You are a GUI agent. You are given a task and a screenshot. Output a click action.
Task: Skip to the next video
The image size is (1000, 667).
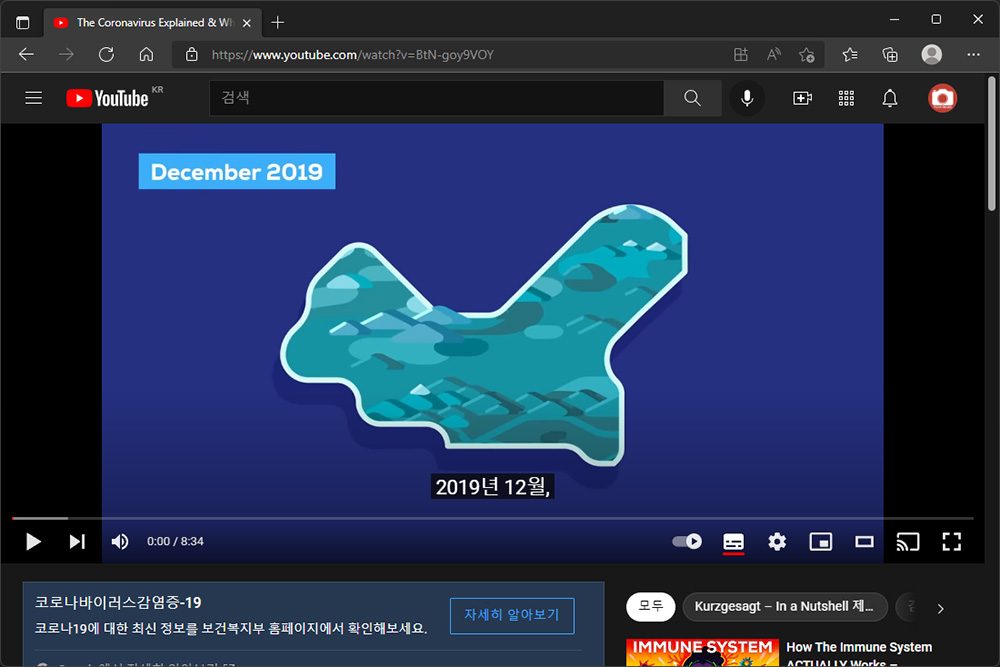pyautogui.click(x=77, y=541)
